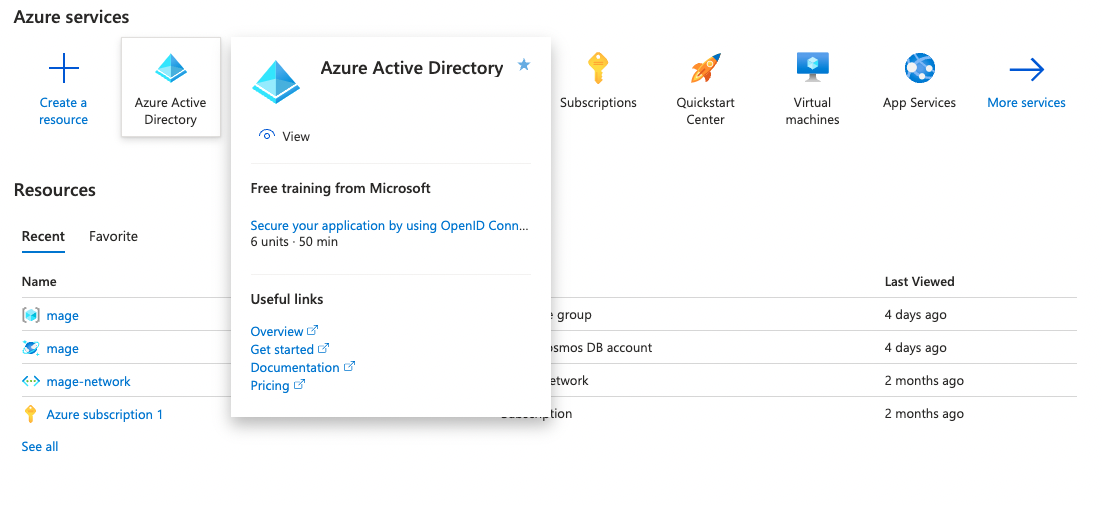Screen dimensions: 1102x505
Task: Click the See all resources link
Action: pos(40,447)
